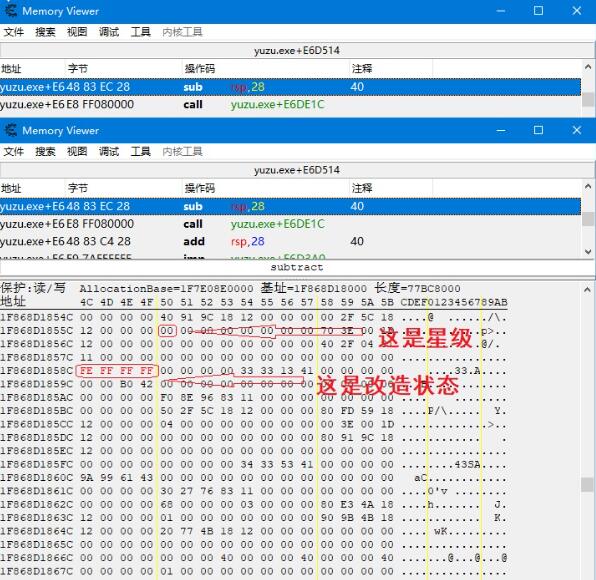Image resolution: width=596 pixels, height=580 pixels.
Task: Click hex address 1F868D1867C
Action: (36, 571)
